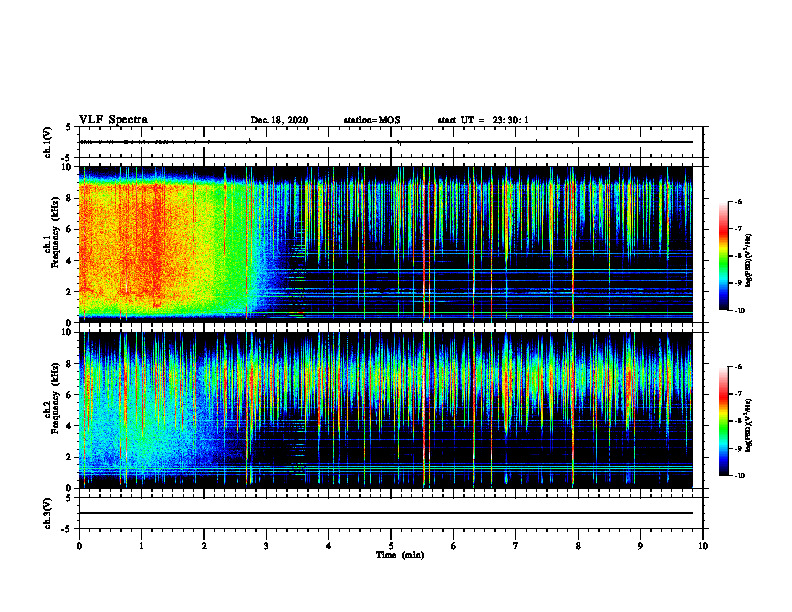Click the time axis tick label "7"
Viewport: 792px width, 612px height.
pos(516,546)
